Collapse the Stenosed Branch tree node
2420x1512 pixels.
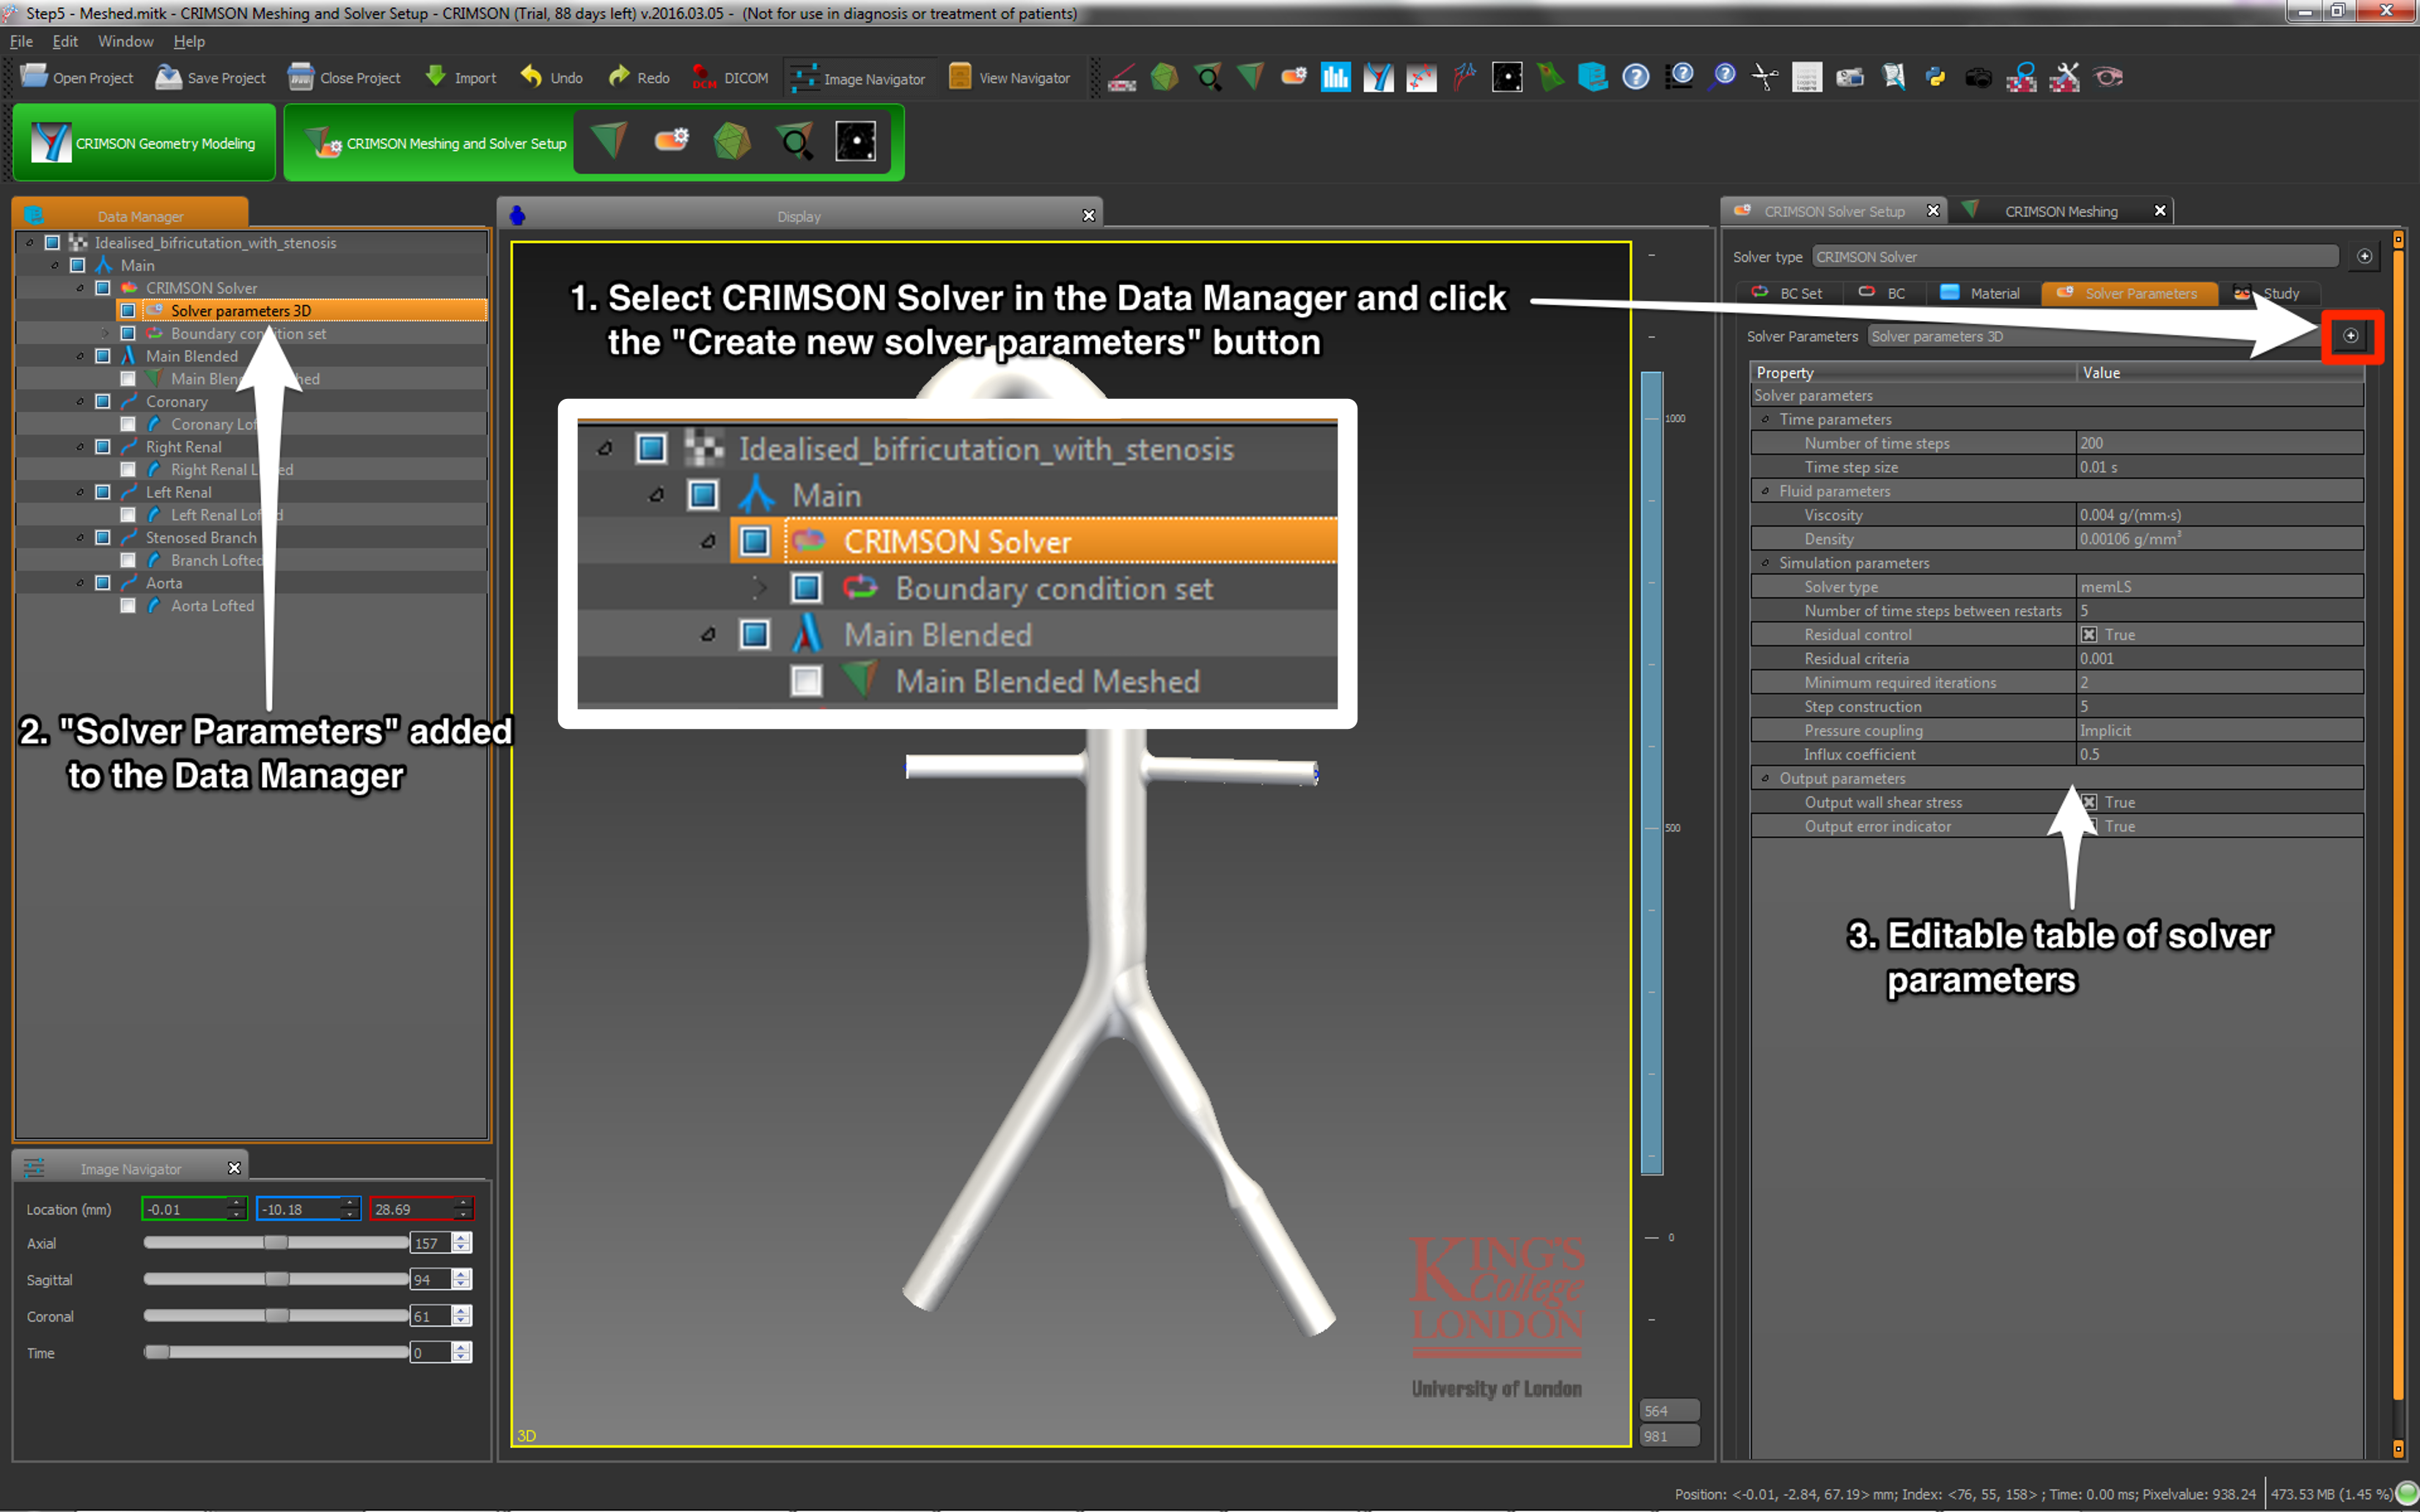[x=80, y=538]
